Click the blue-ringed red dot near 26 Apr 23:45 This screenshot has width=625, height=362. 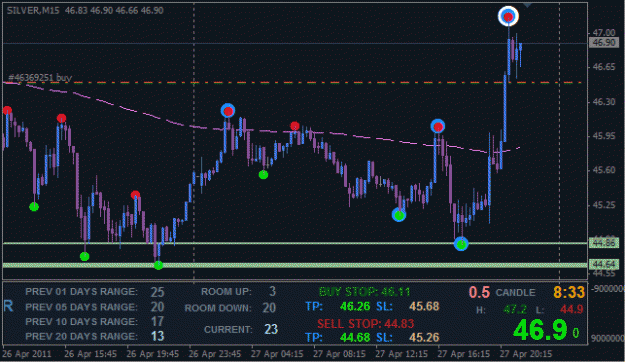pos(228,111)
